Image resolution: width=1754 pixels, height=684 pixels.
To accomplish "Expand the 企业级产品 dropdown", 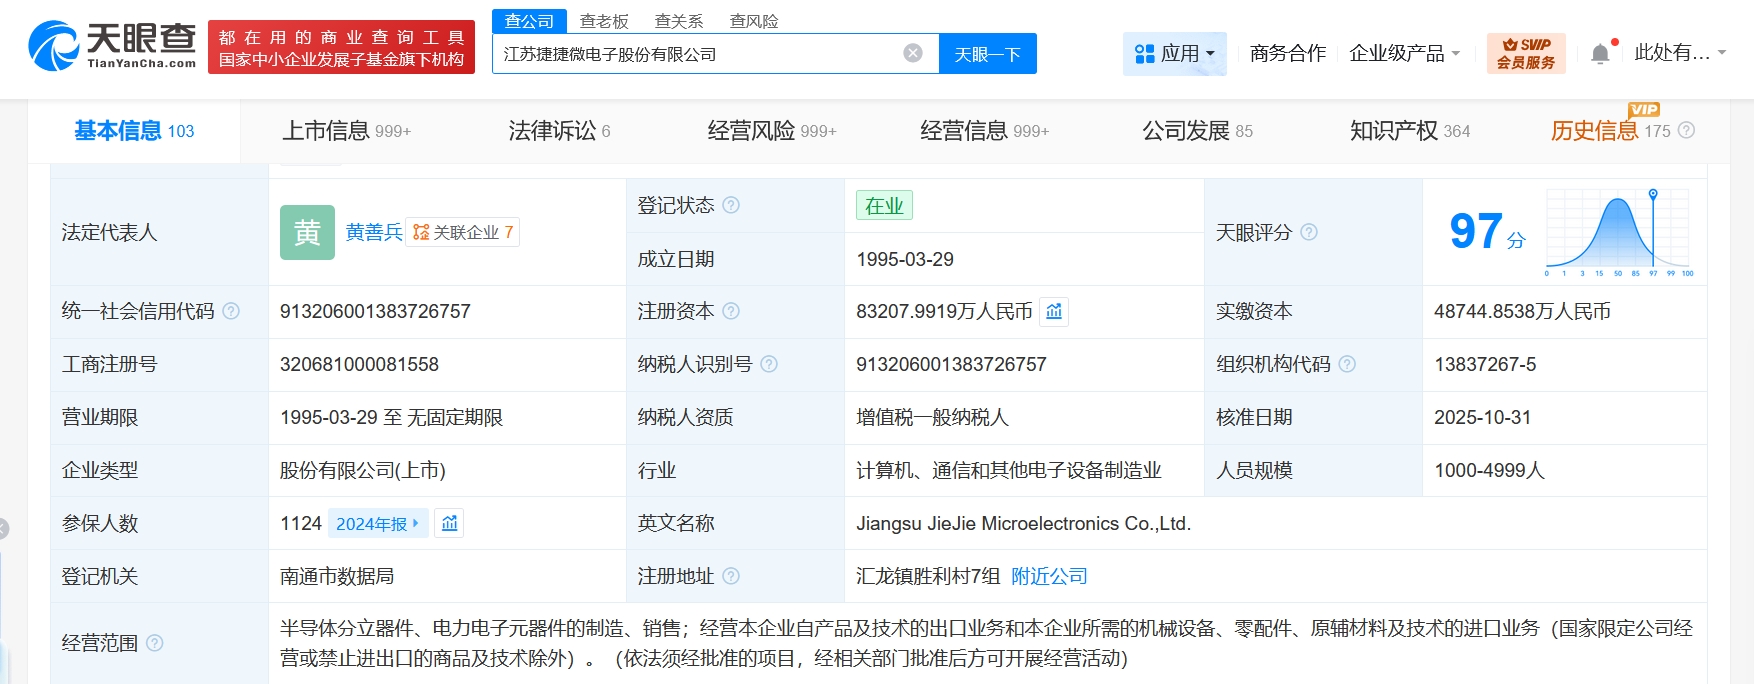I will [1404, 54].
